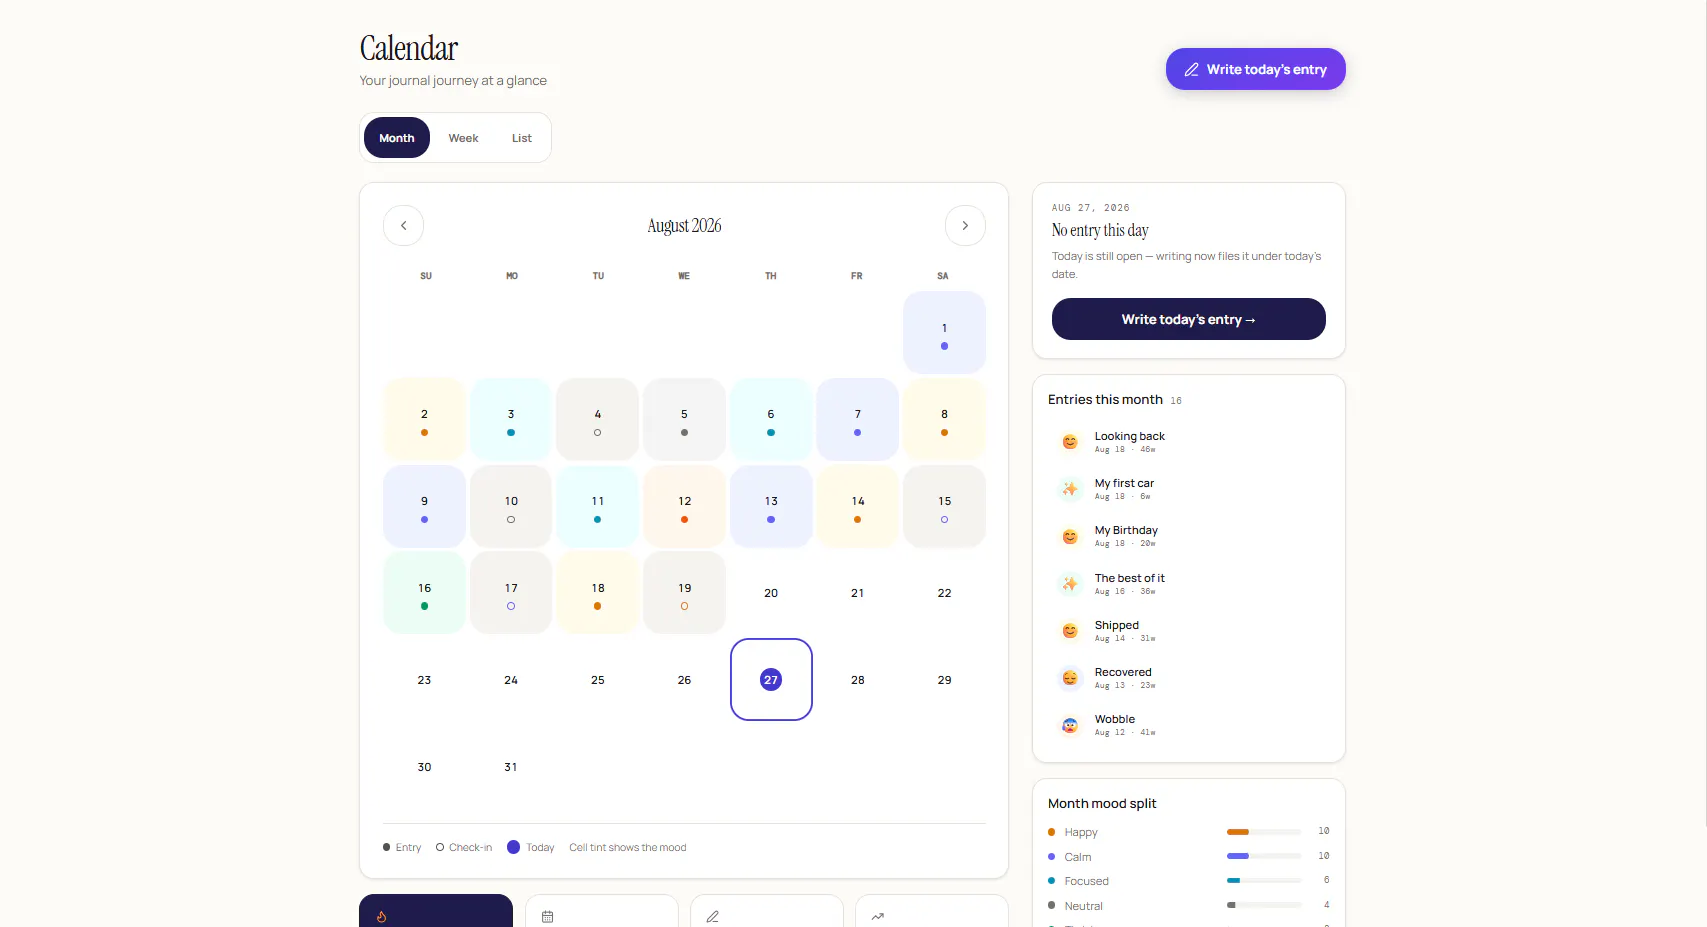Image resolution: width=1707 pixels, height=927 pixels.
Task: Open the Shipped entry
Action: (1189, 631)
